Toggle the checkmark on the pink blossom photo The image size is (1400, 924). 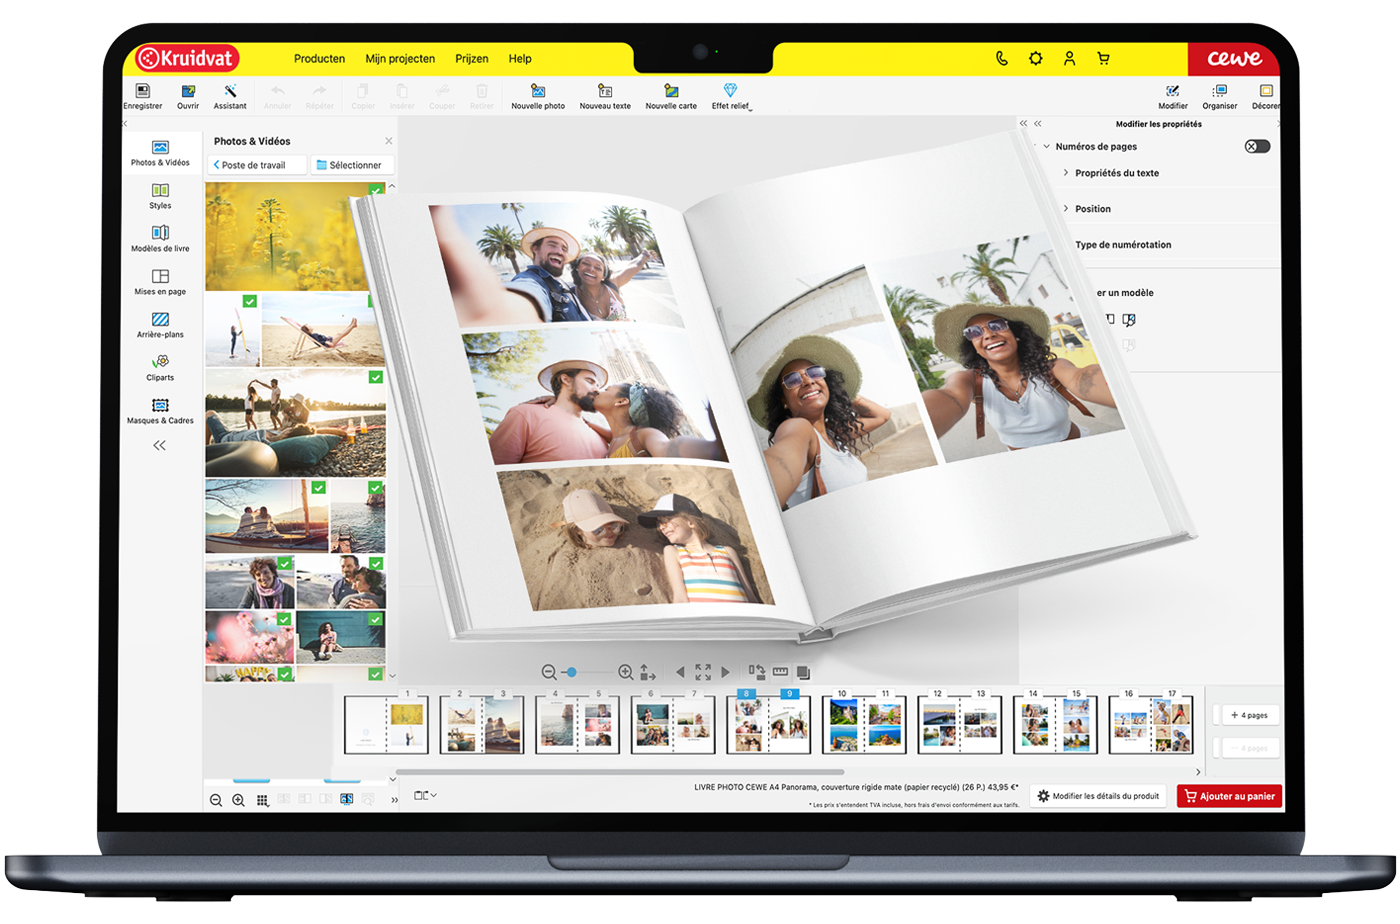pos(285,620)
